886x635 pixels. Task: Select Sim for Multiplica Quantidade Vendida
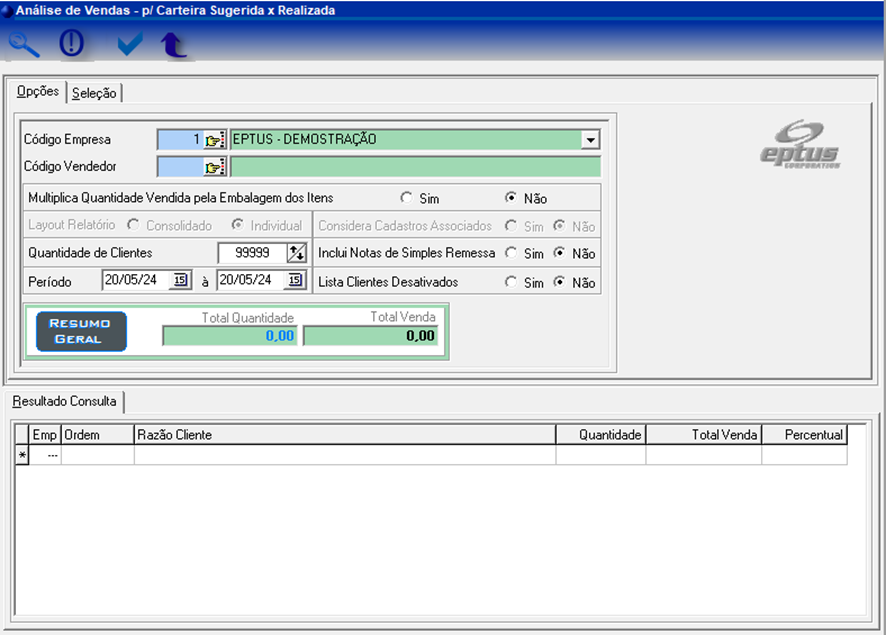point(407,198)
